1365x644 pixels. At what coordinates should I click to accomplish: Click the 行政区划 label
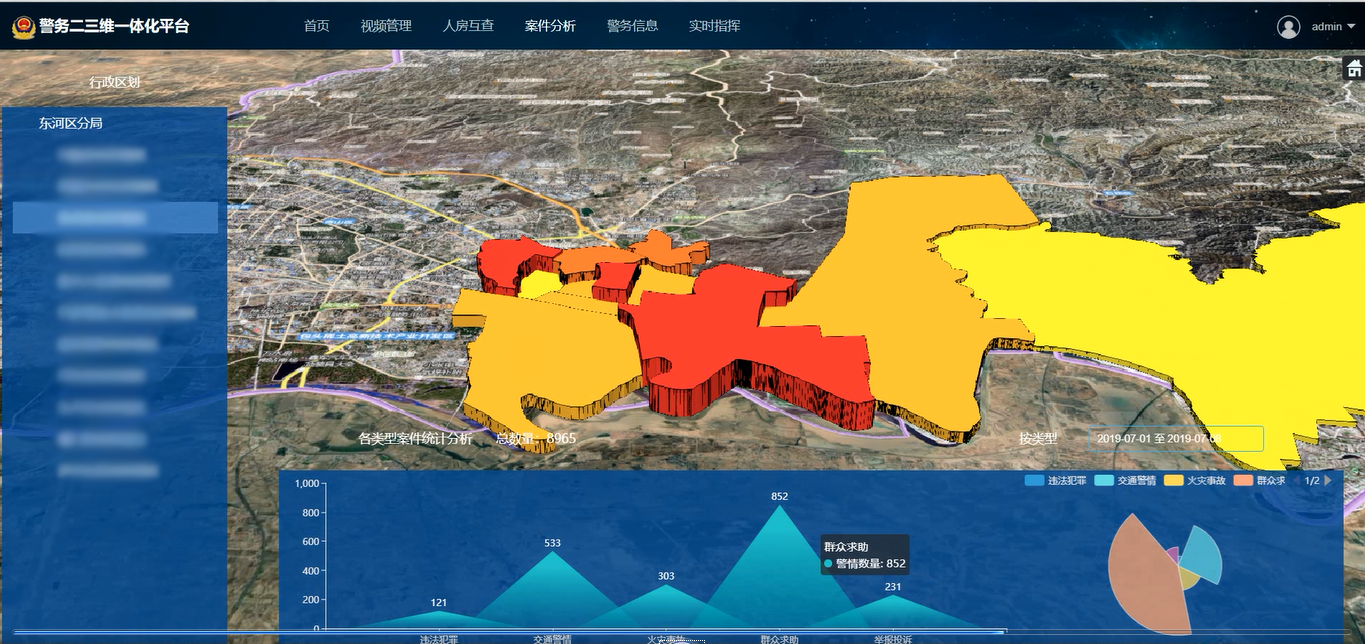coord(114,82)
